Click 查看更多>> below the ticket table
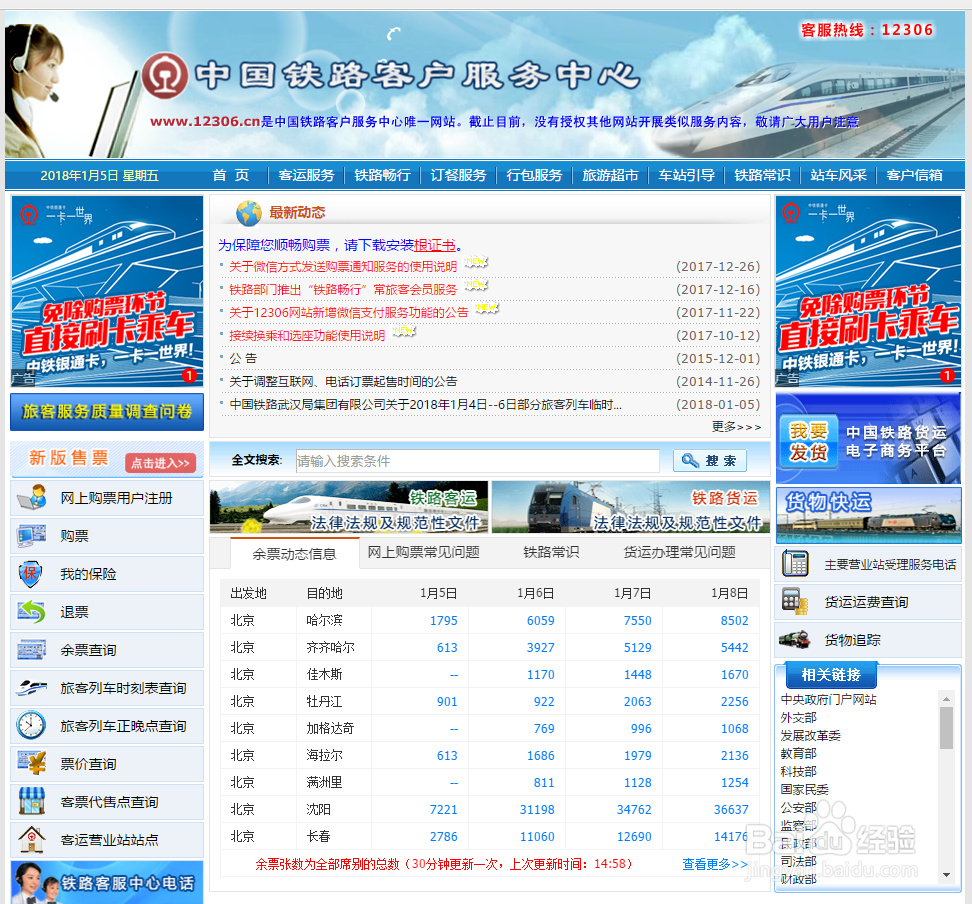The width and height of the screenshot is (972, 904). click(x=715, y=864)
